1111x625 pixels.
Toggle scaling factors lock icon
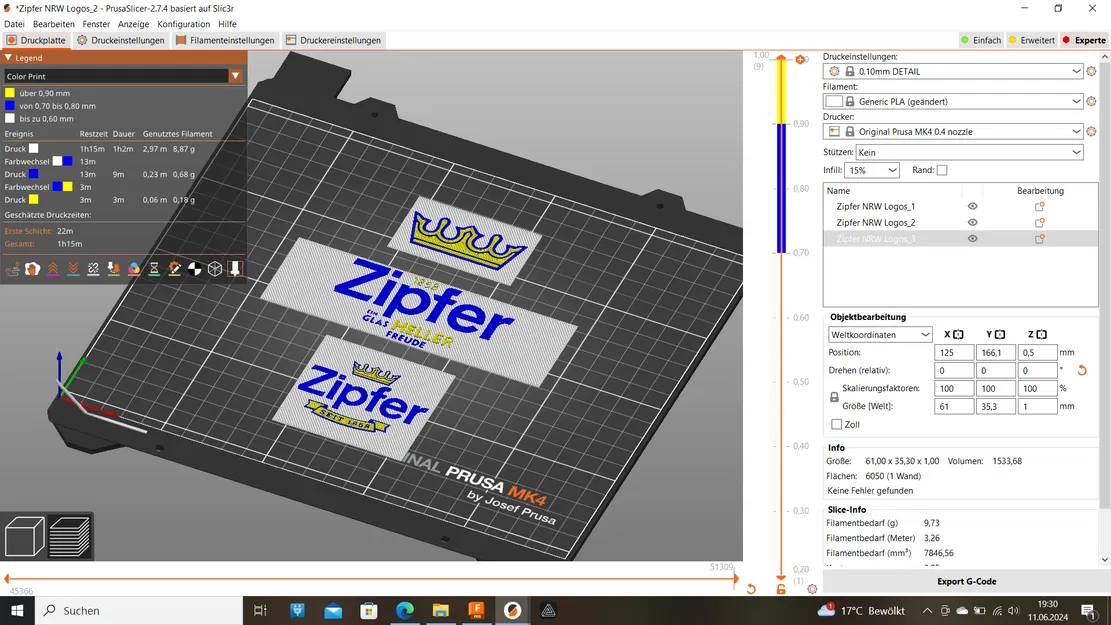(834, 398)
